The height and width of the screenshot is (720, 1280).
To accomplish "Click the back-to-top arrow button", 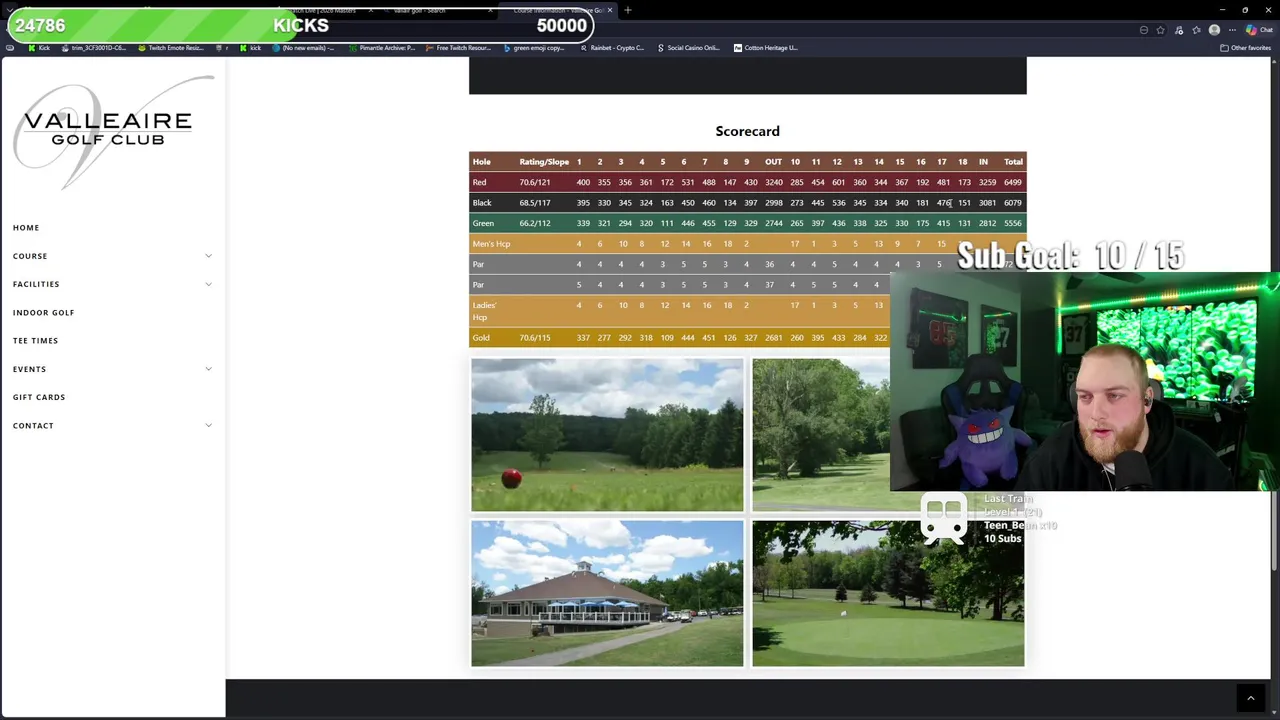I will (x=1250, y=698).
